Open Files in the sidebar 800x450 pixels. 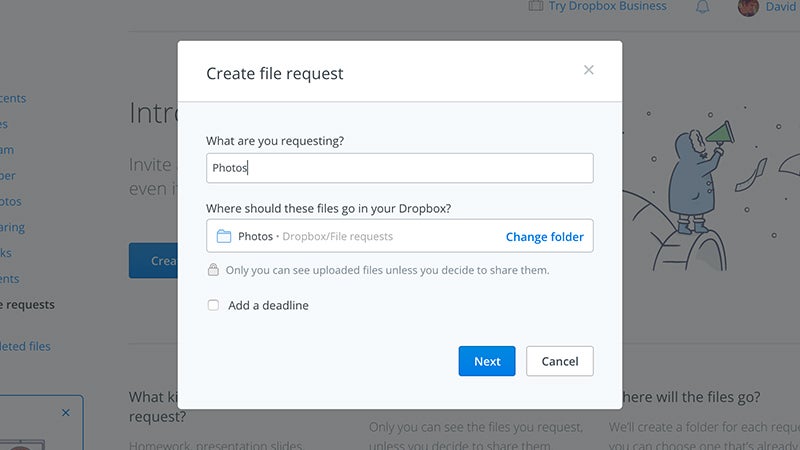pyautogui.click(x=4, y=124)
